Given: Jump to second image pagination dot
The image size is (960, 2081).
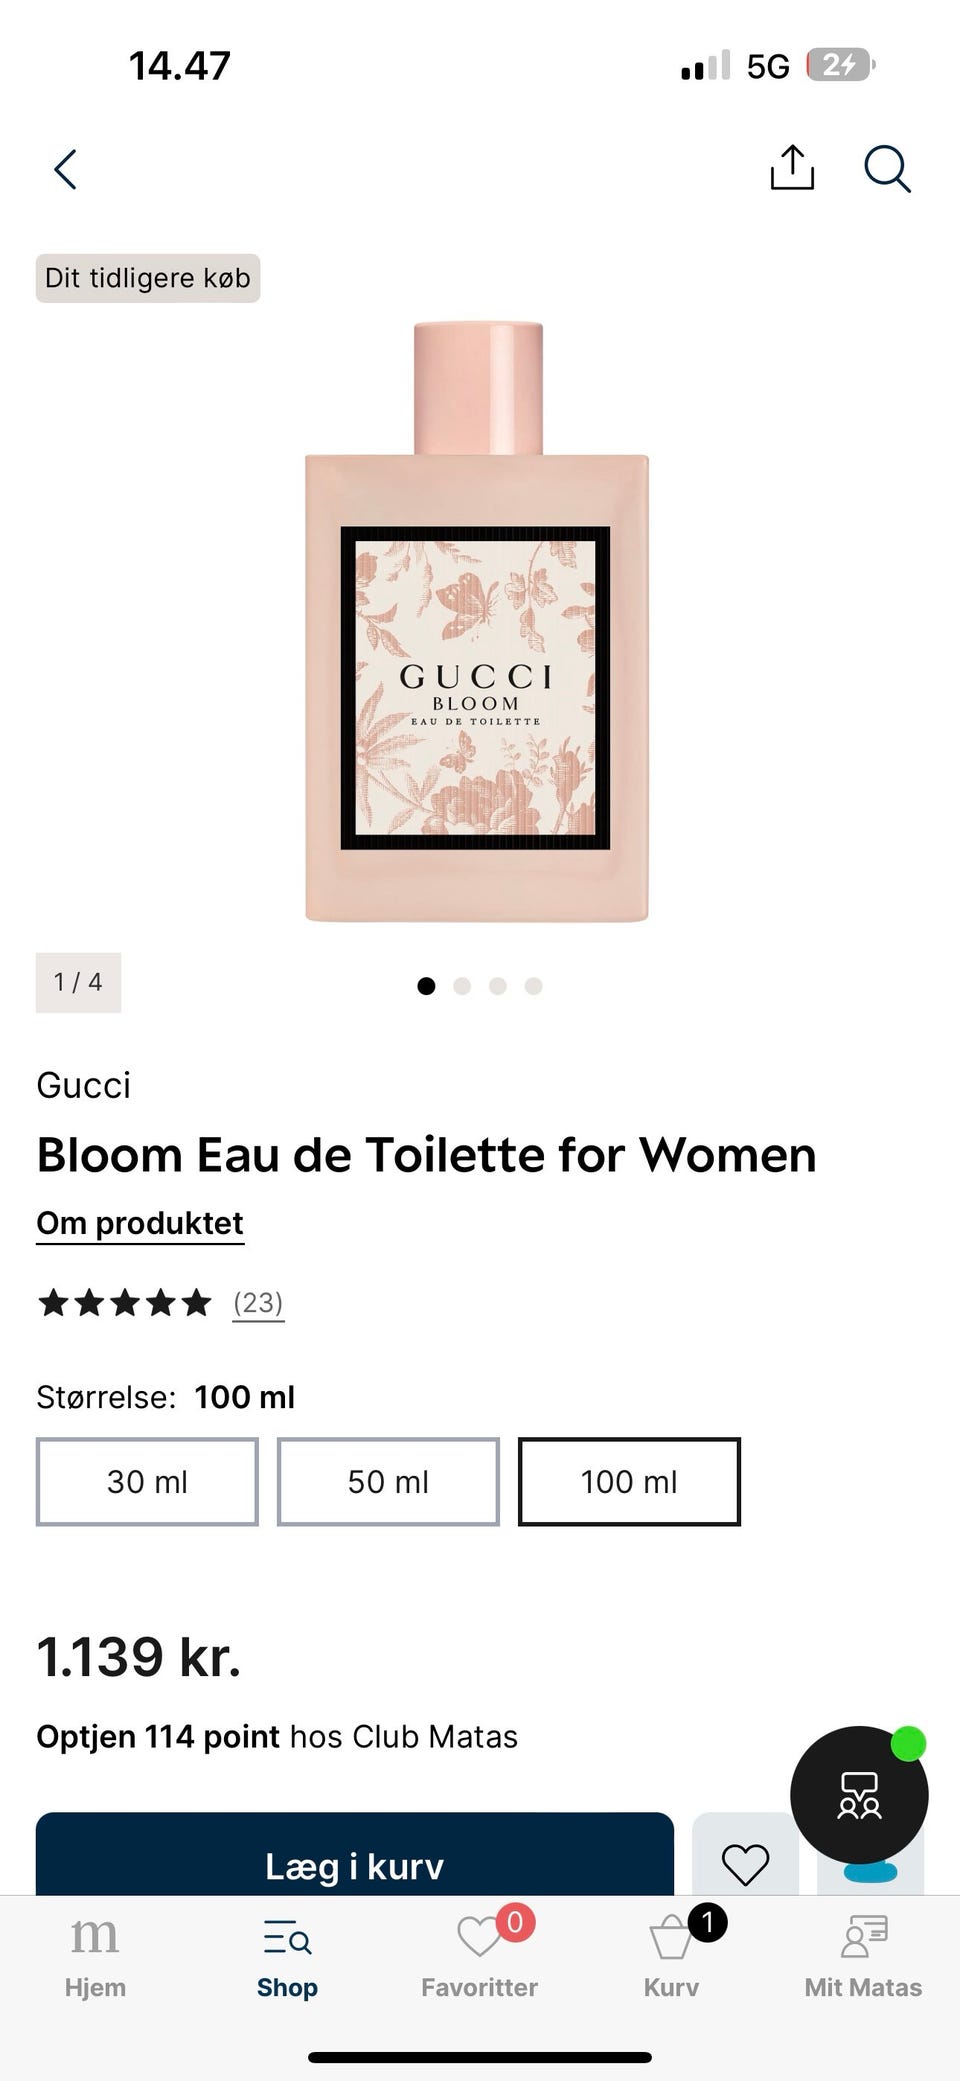Looking at the screenshot, I should (x=462, y=986).
